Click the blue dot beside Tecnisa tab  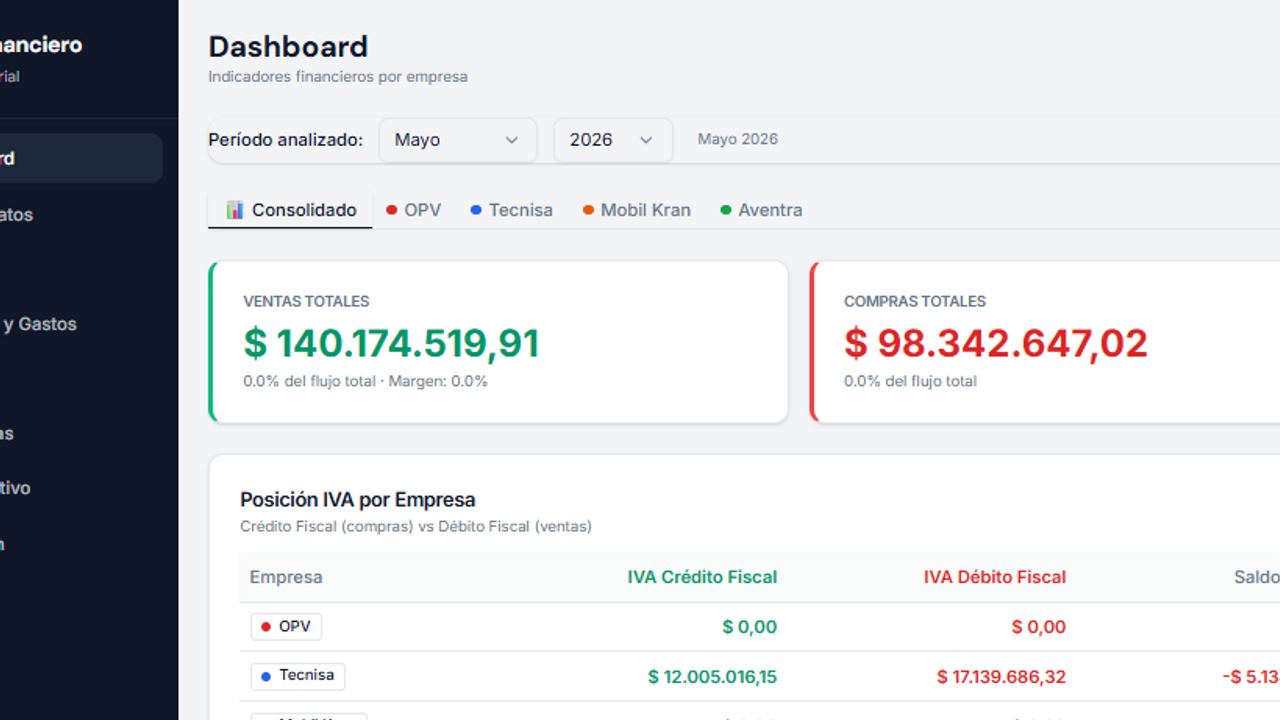tap(476, 210)
